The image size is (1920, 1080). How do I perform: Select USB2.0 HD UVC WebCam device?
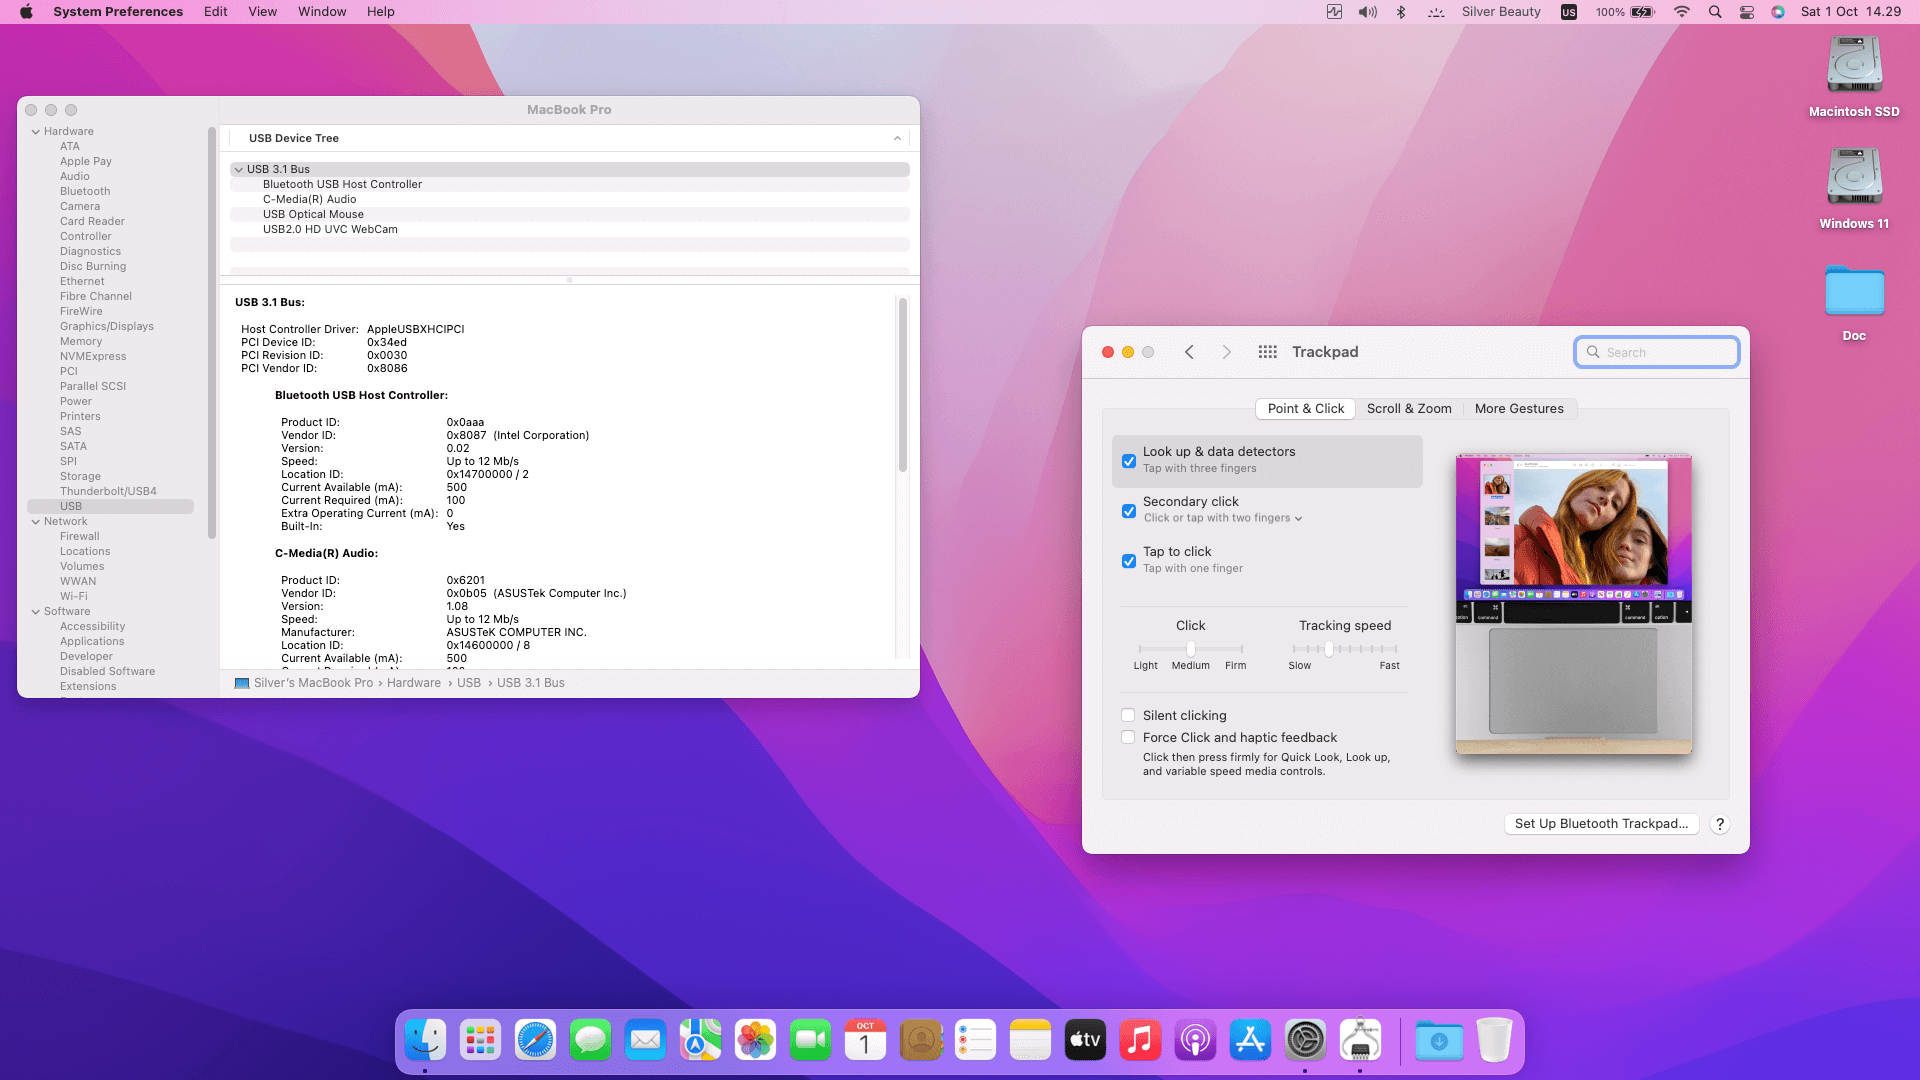click(330, 230)
